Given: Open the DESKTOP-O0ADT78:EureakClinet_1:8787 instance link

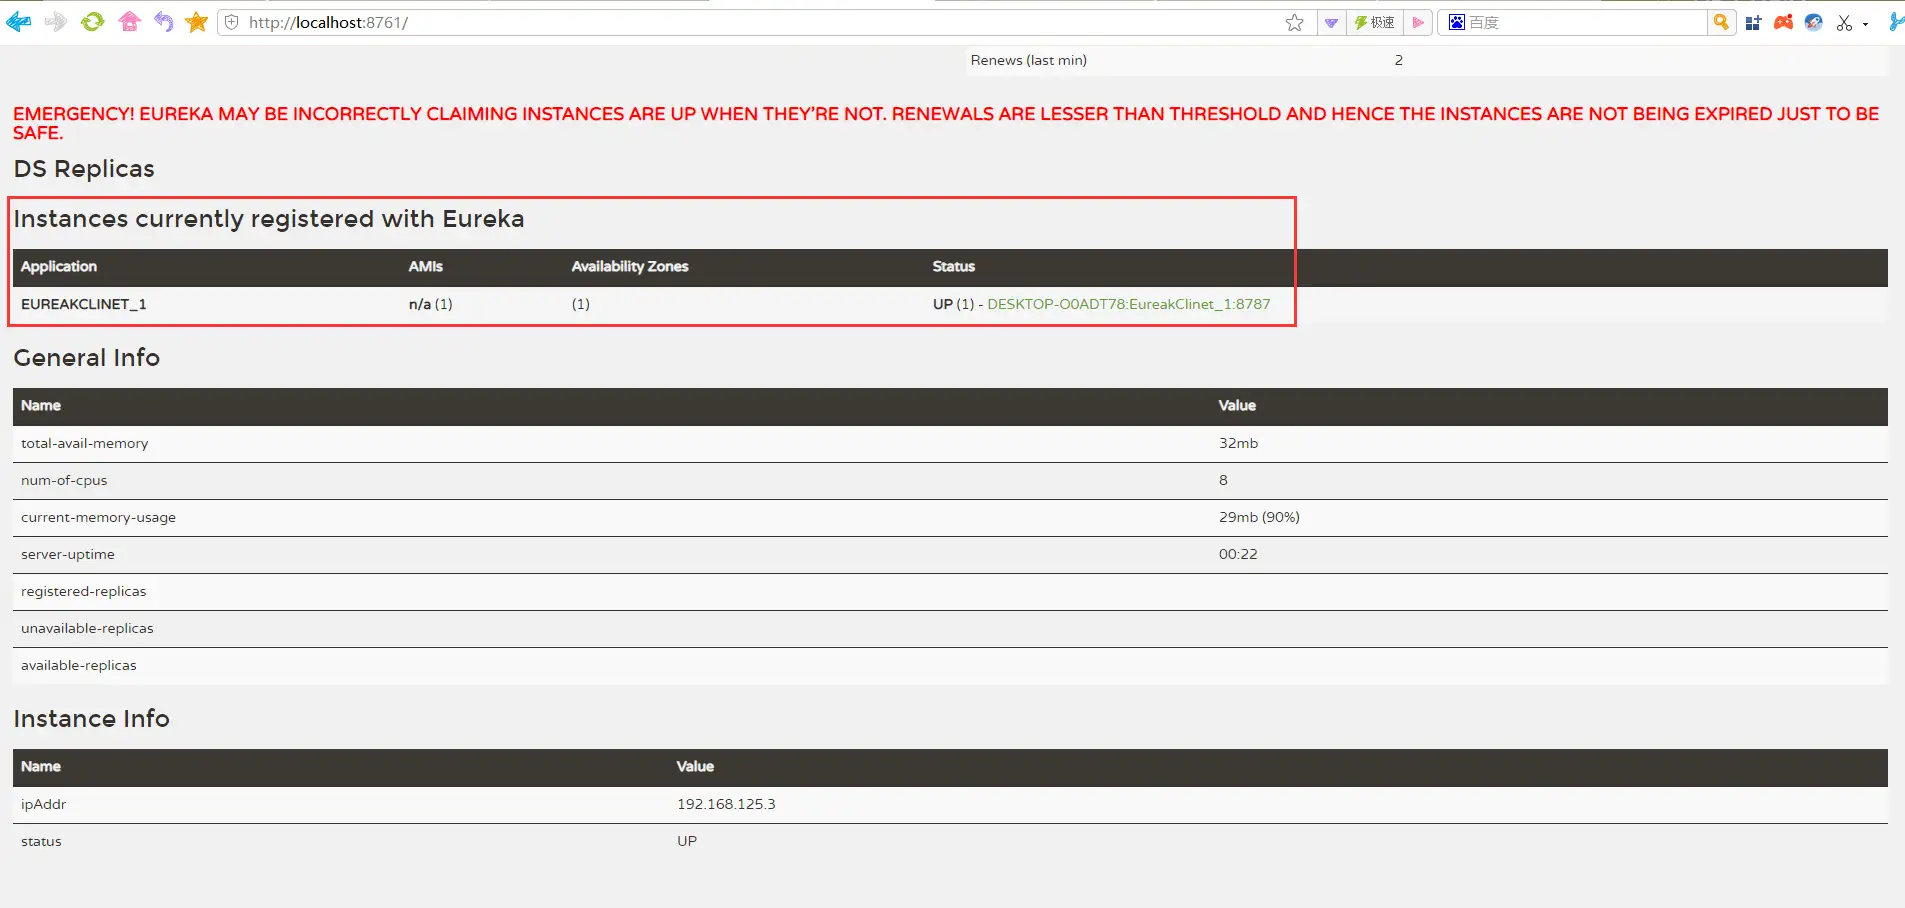Looking at the screenshot, I should [x=1128, y=304].
